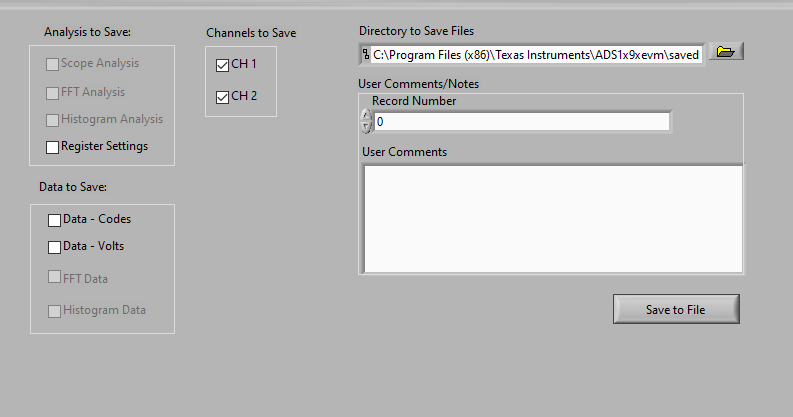This screenshot has width=793, height=417.
Task: Decrement the Record Number down arrow
Action: pos(366,127)
